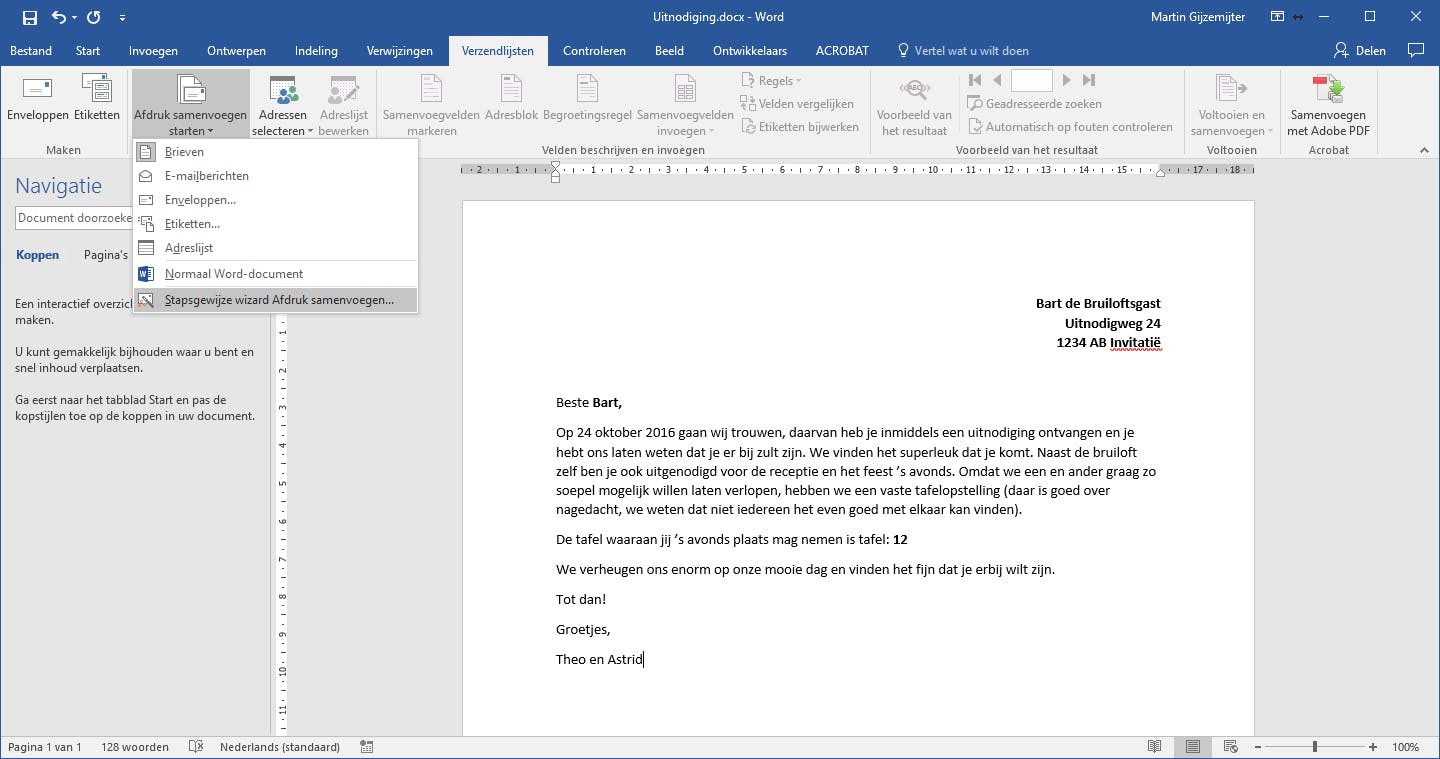Choose Brieven from the menu
The height and width of the screenshot is (759, 1440).
(275, 152)
